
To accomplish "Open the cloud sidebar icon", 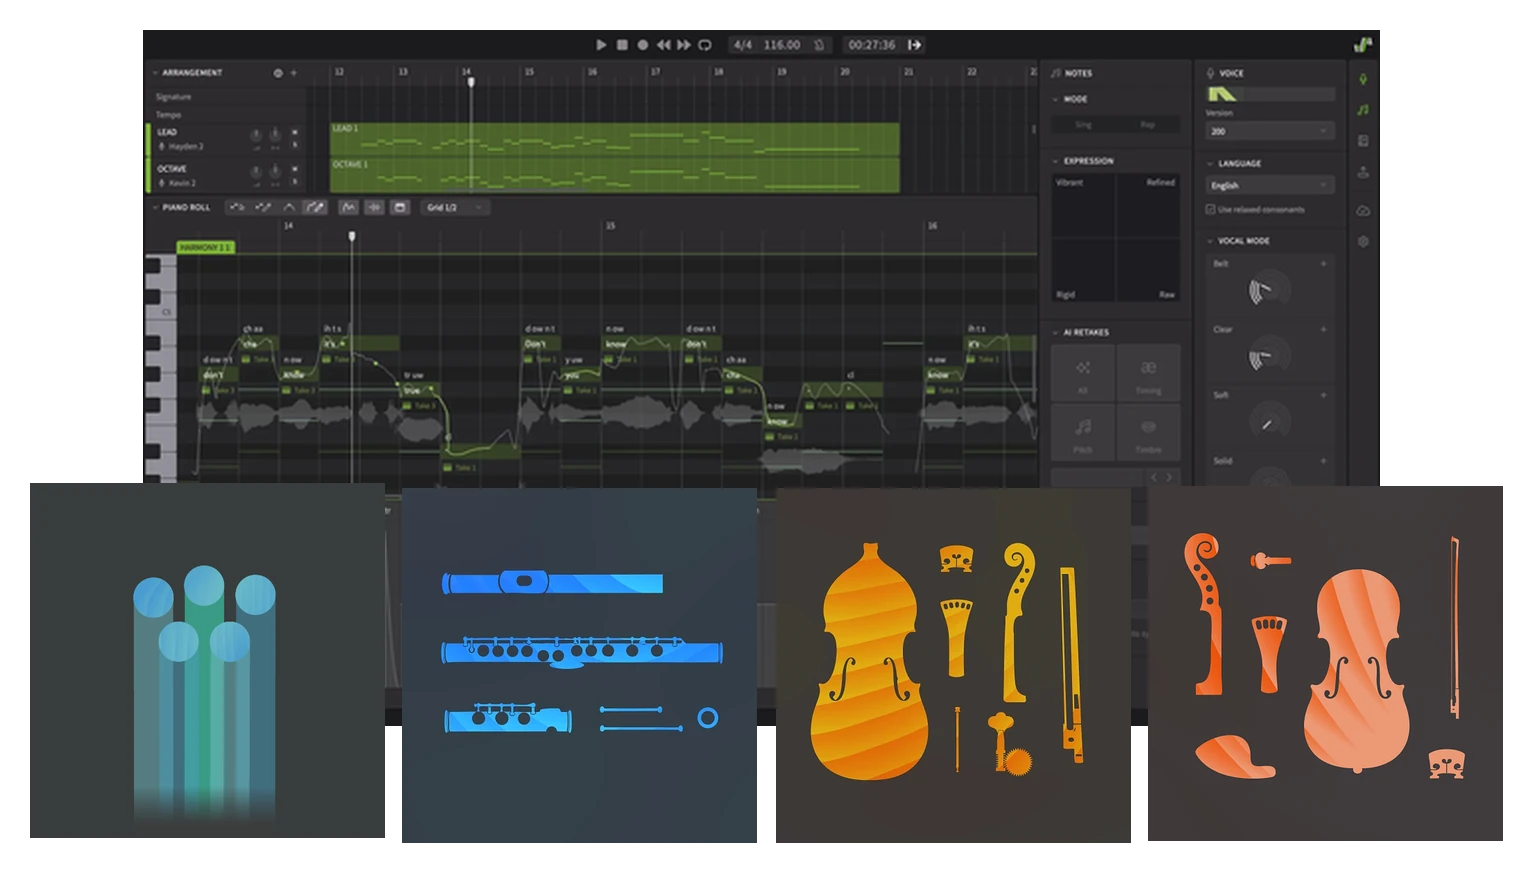I will [1363, 211].
